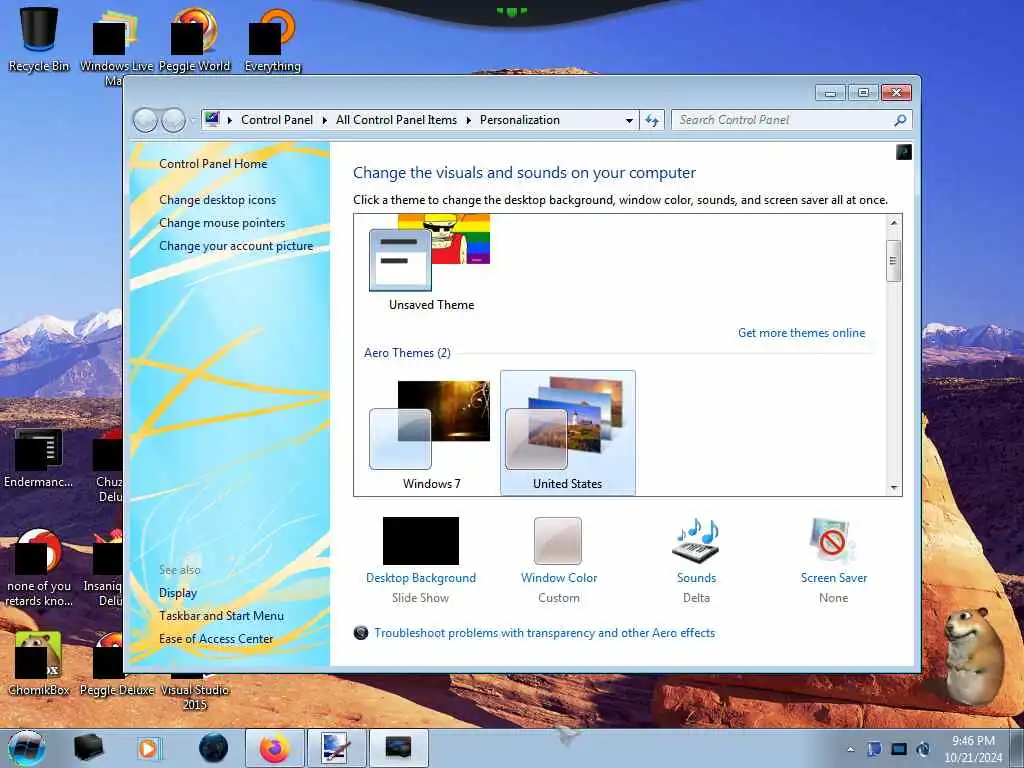
Task: Open recent pages dropdown beside Forward
Action: click(192, 120)
